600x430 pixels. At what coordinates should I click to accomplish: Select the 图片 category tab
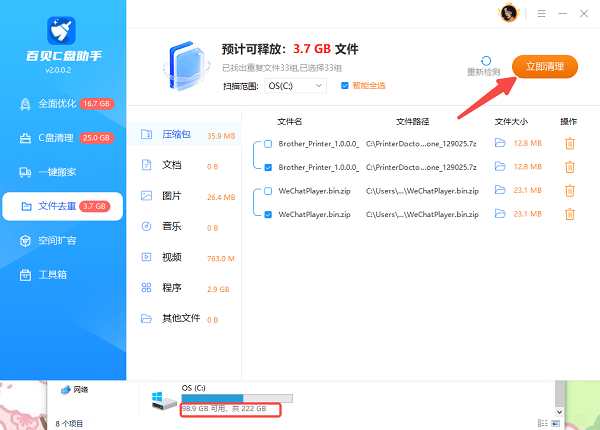tap(184, 196)
